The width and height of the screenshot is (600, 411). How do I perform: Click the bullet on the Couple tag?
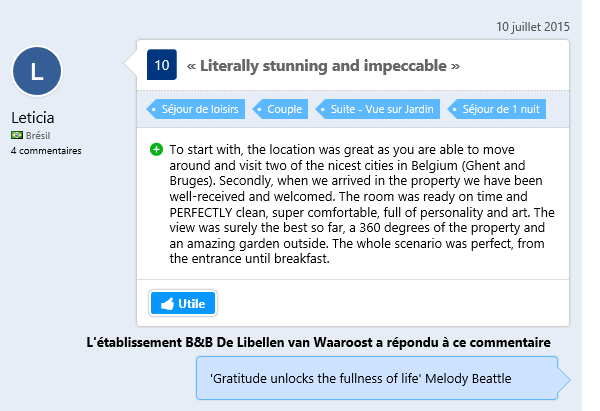(259, 109)
